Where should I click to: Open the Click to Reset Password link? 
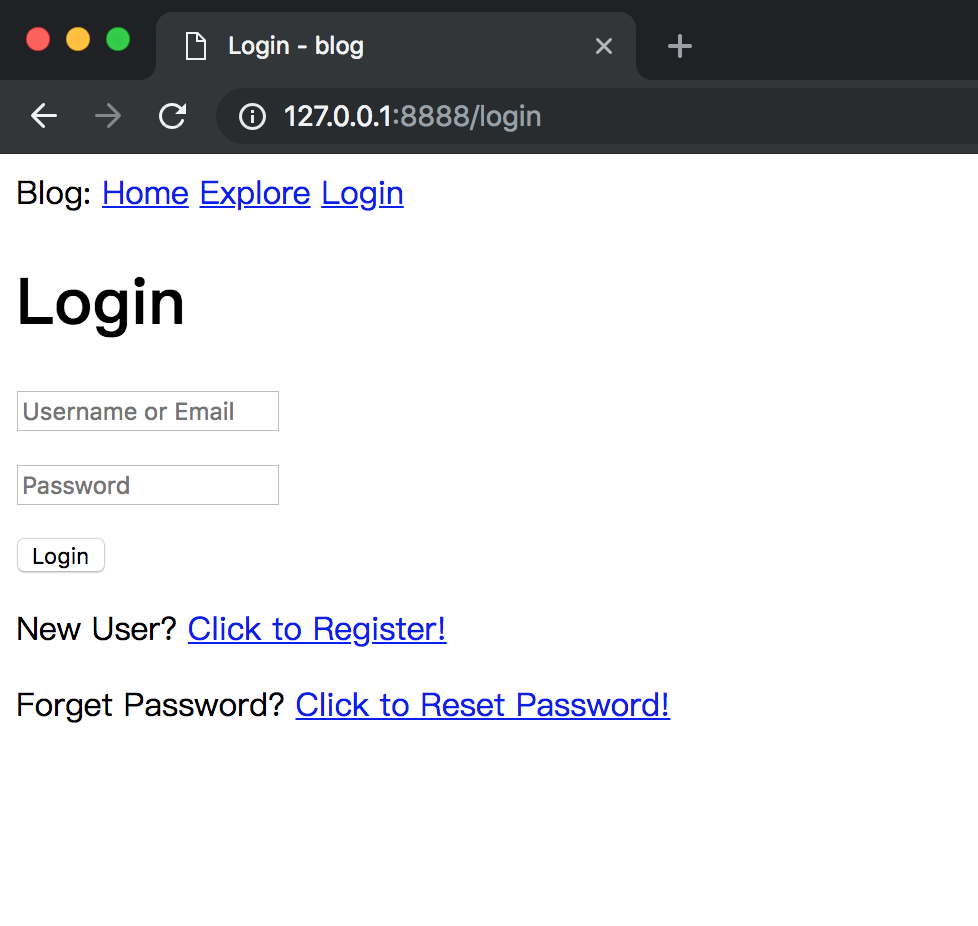click(482, 705)
